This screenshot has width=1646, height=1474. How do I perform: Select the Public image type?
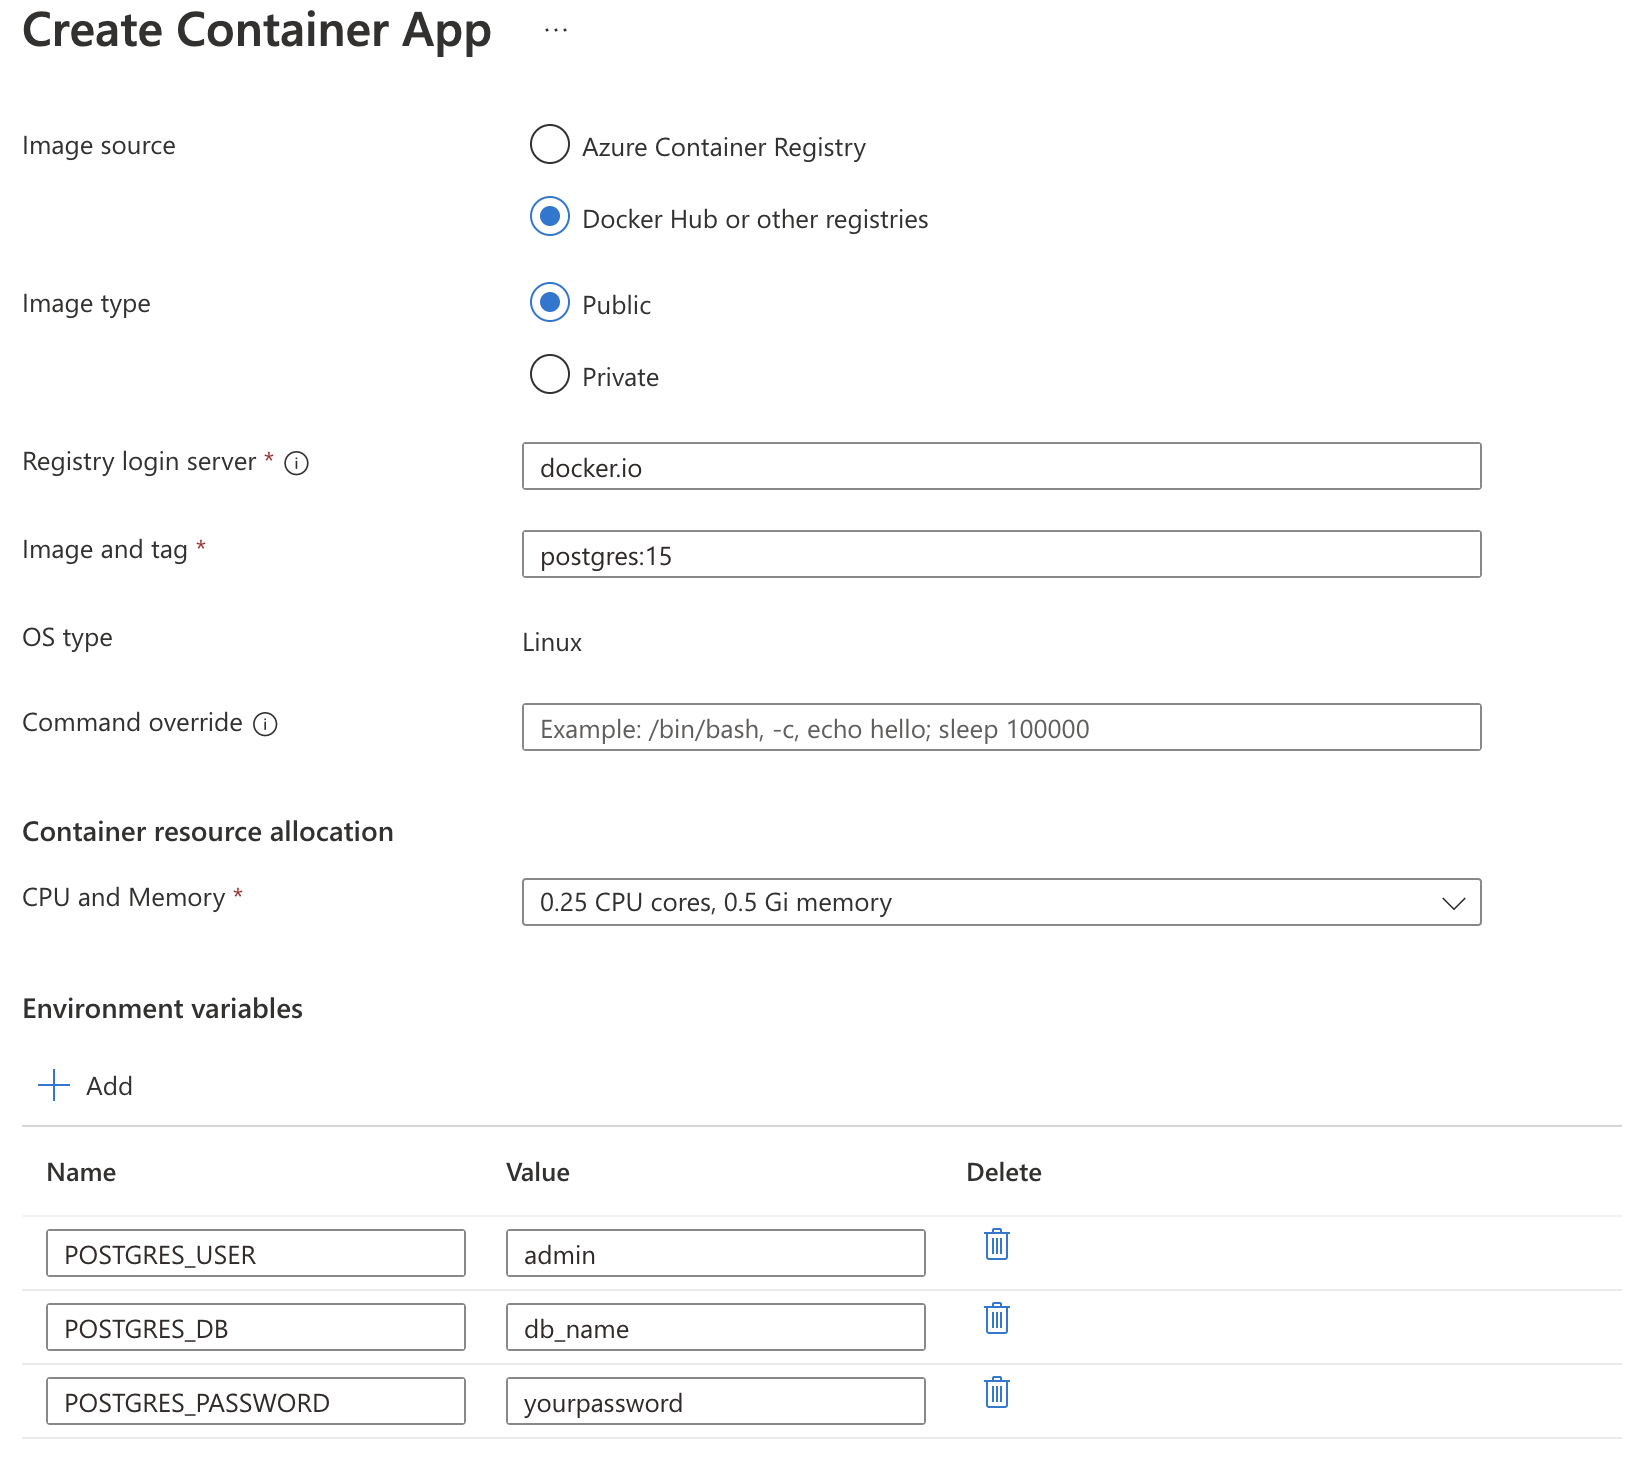click(550, 302)
